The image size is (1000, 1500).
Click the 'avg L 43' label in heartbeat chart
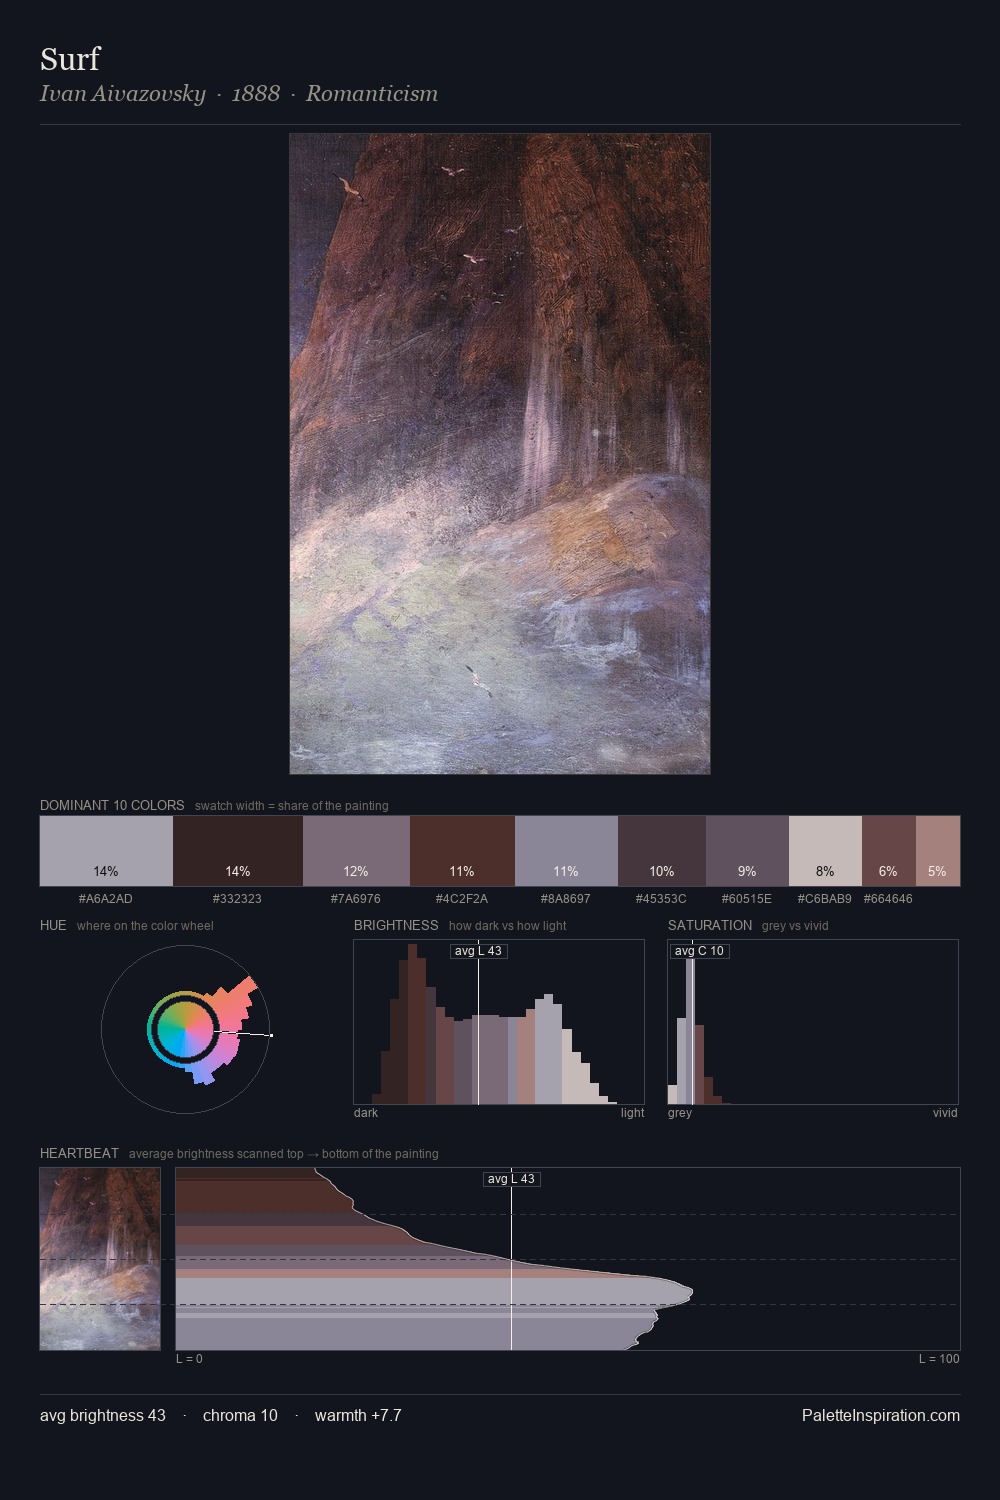(x=511, y=1179)
